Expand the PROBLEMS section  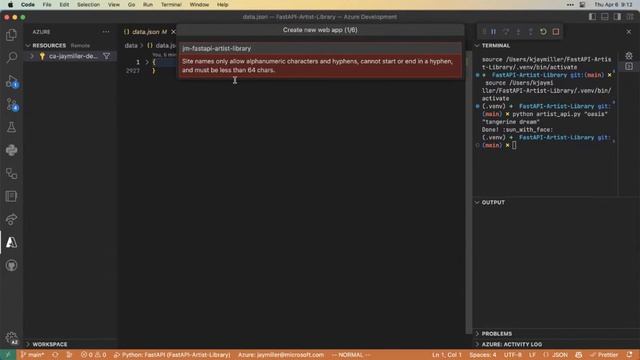pos(496,333)
